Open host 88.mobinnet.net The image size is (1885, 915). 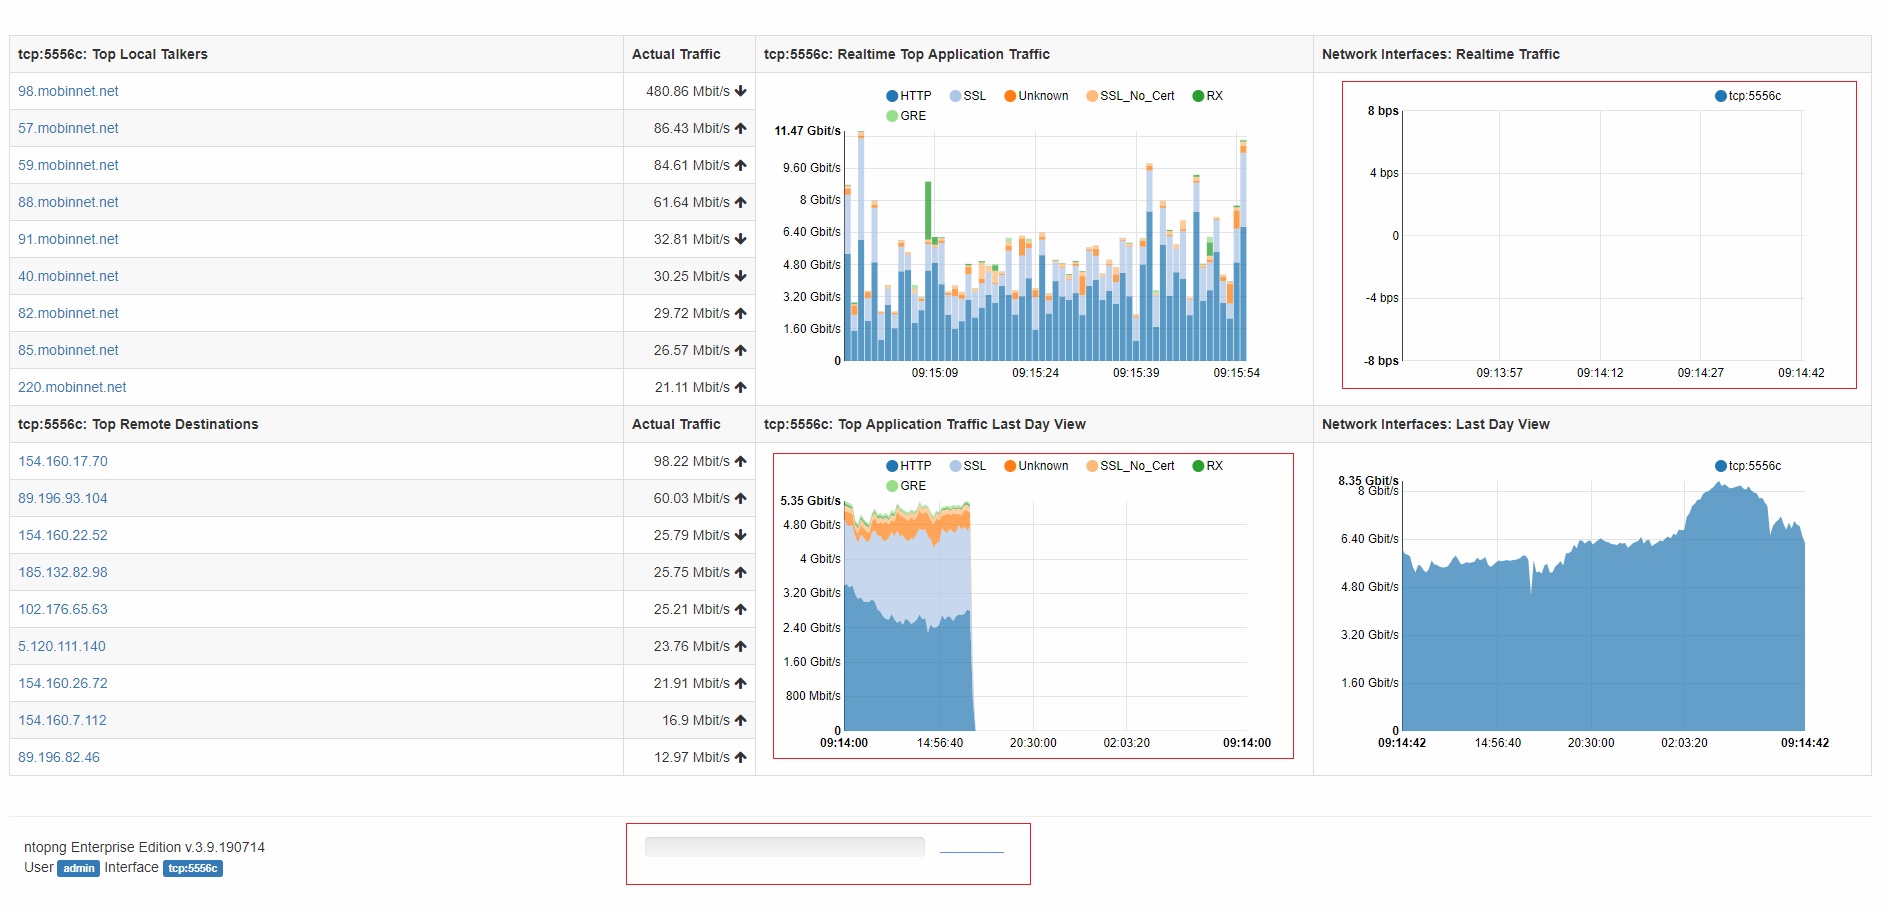pos(68,202)
